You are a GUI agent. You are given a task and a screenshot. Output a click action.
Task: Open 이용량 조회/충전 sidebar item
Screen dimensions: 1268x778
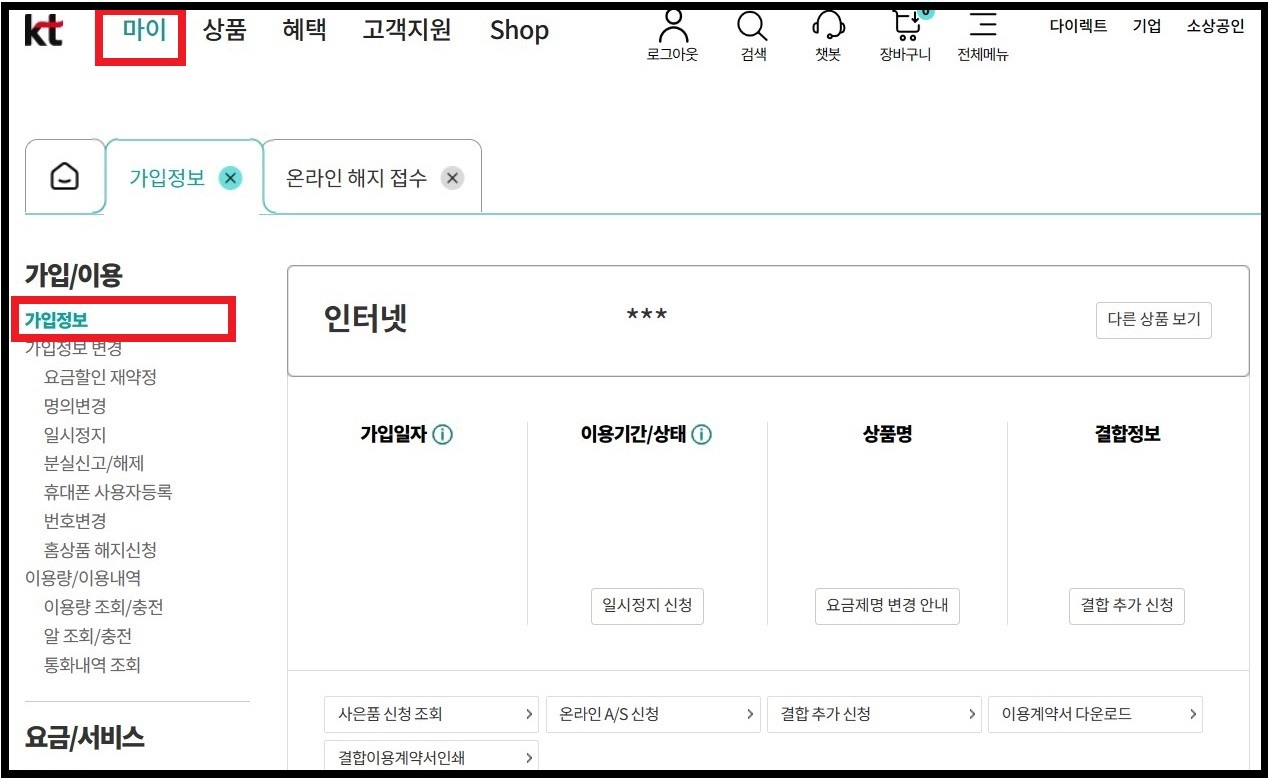click(x=103, y=607)
